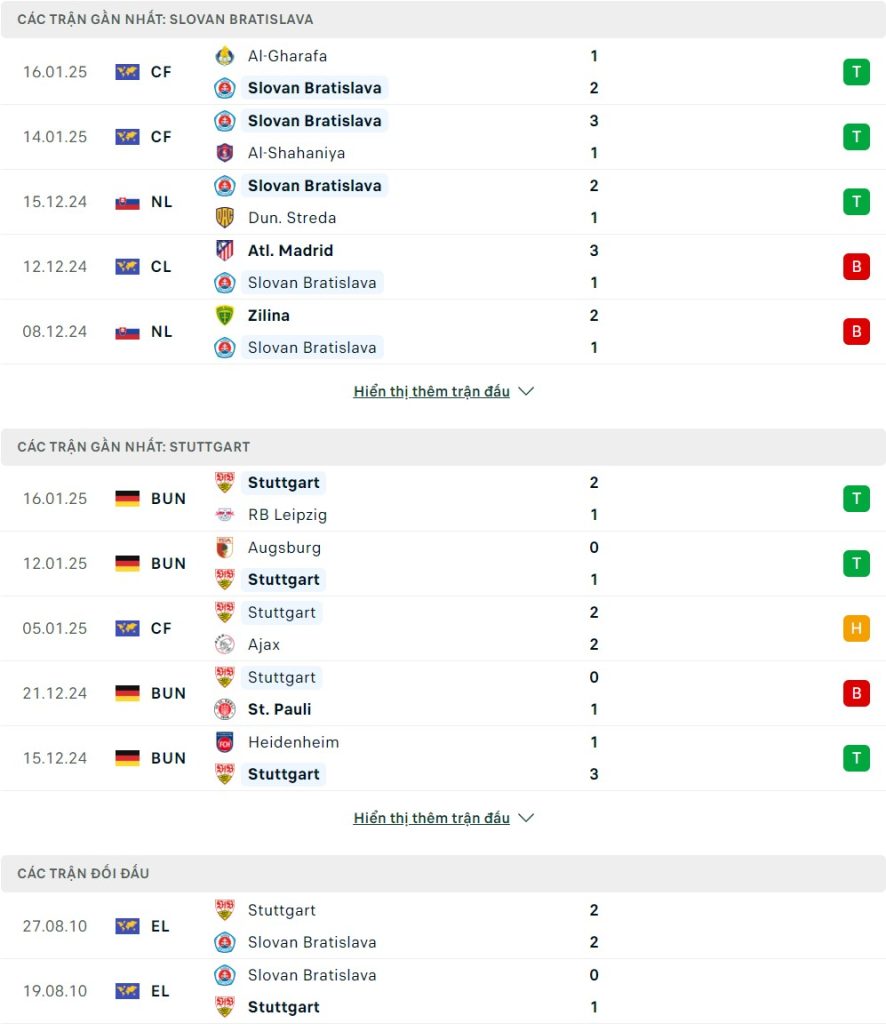Open 'Hiển thị thêm trận đấu' under Slovan Bratislava
This screenshot has width=886, height=1024.
tap(432, 391)
